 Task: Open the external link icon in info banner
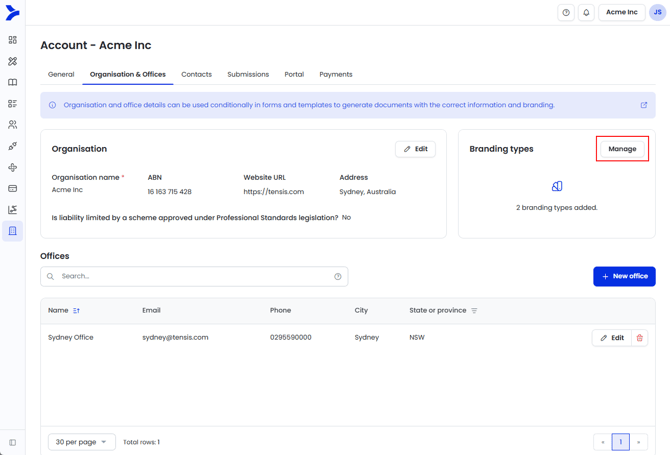click(x=644, y=105)
